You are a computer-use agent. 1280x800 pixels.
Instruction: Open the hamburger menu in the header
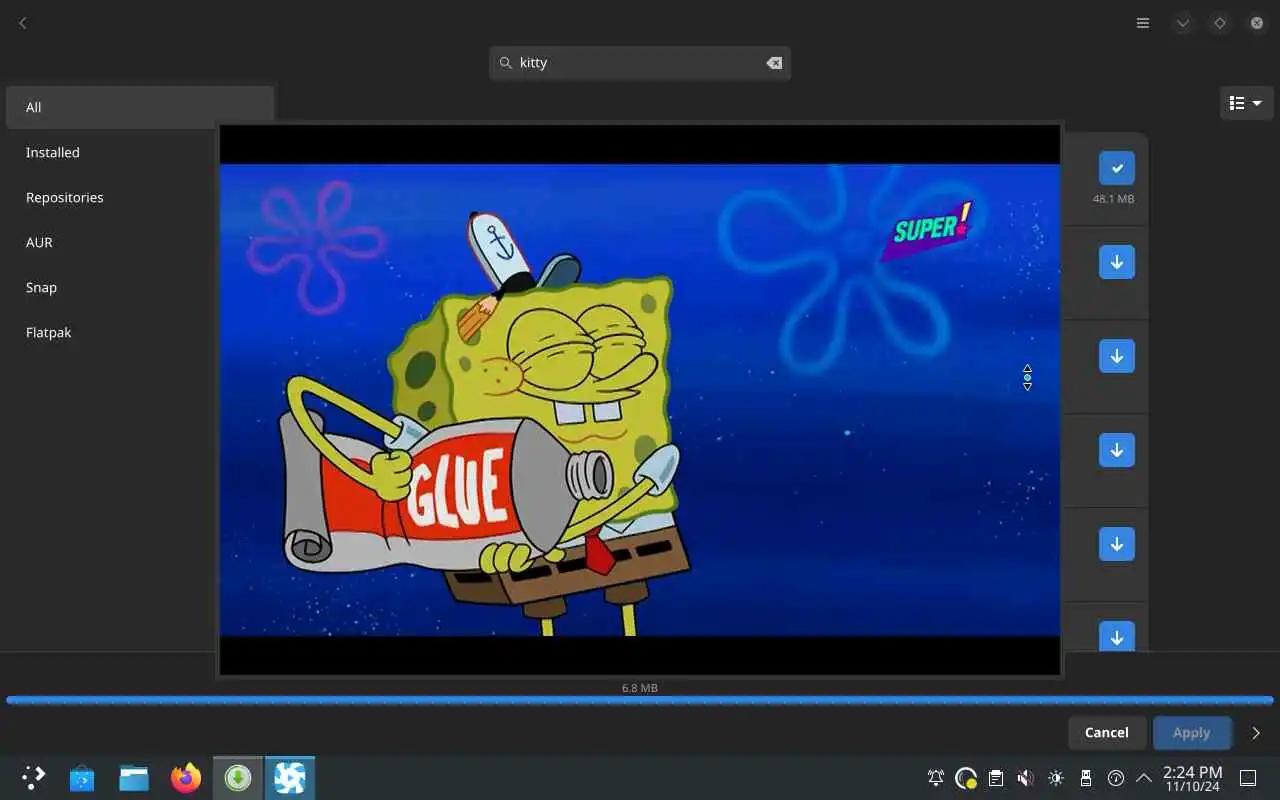click(1143, 23)
